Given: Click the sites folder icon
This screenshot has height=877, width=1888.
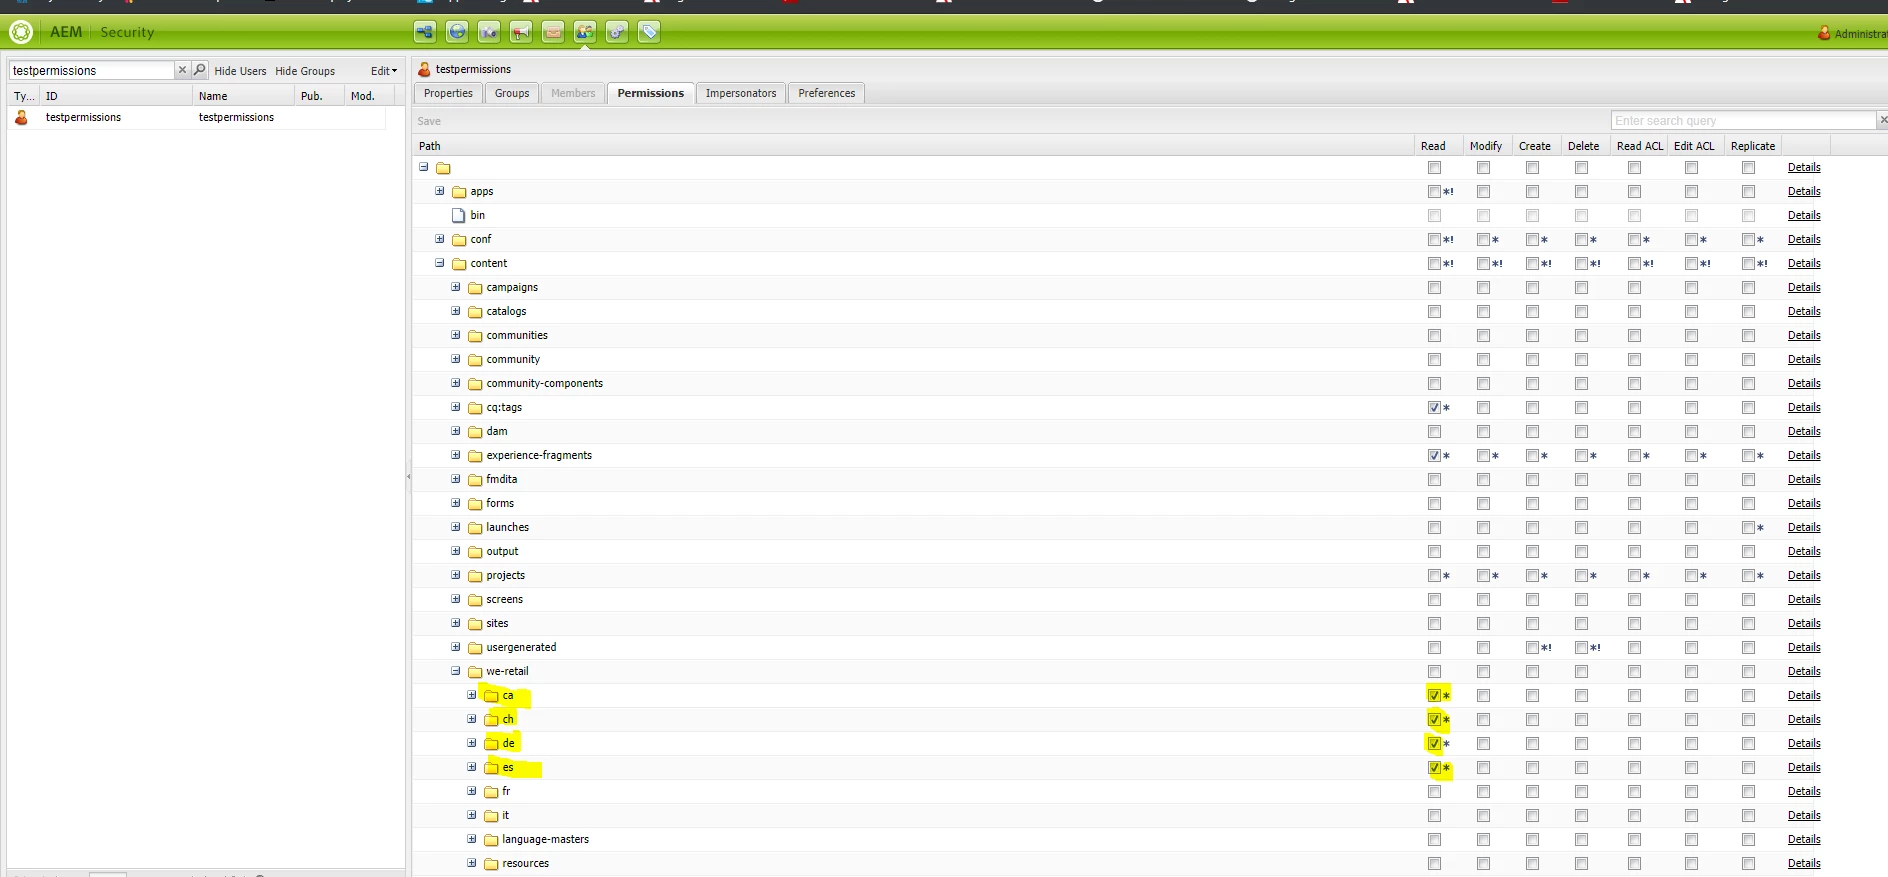Looking at the screenshot, I should (475, 624).
